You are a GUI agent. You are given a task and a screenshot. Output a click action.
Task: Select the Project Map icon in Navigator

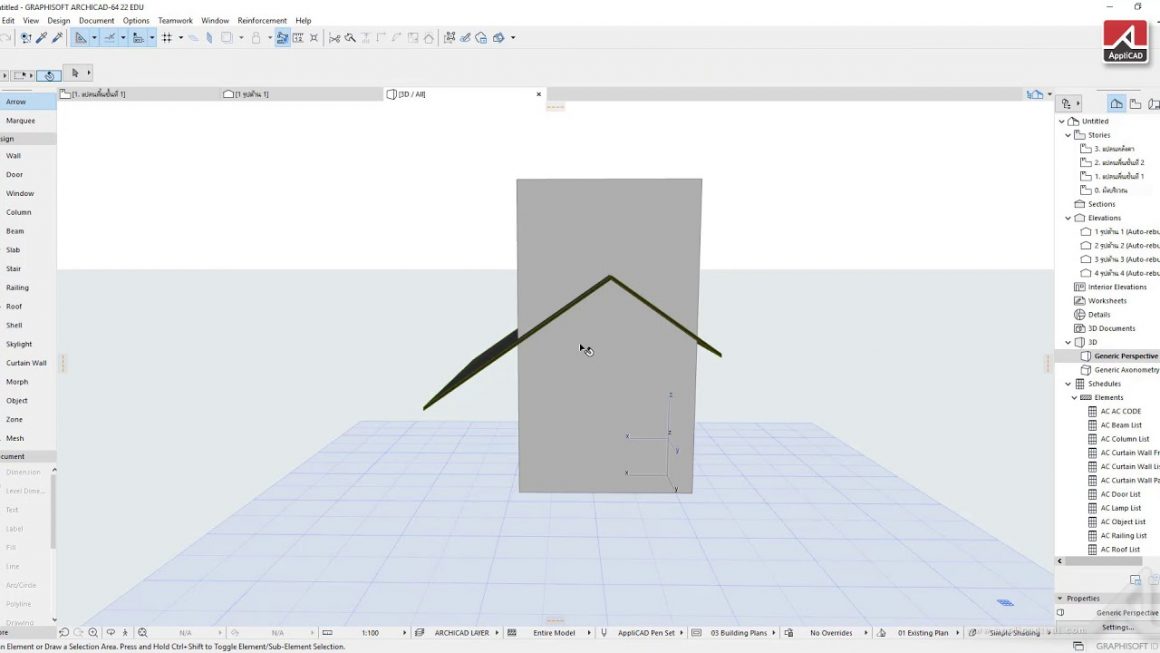[1116, 104]
